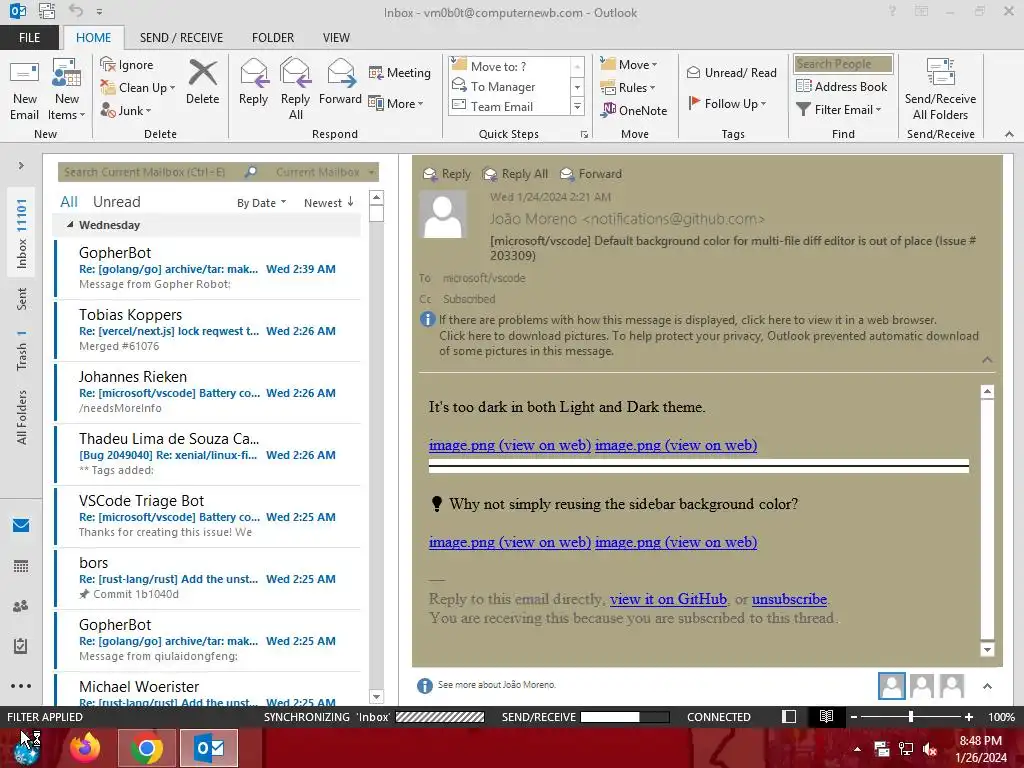Open the Junk options menu
Image resolution: width=1024 pixels, height=768 pixels.
(x=126, y=110)
